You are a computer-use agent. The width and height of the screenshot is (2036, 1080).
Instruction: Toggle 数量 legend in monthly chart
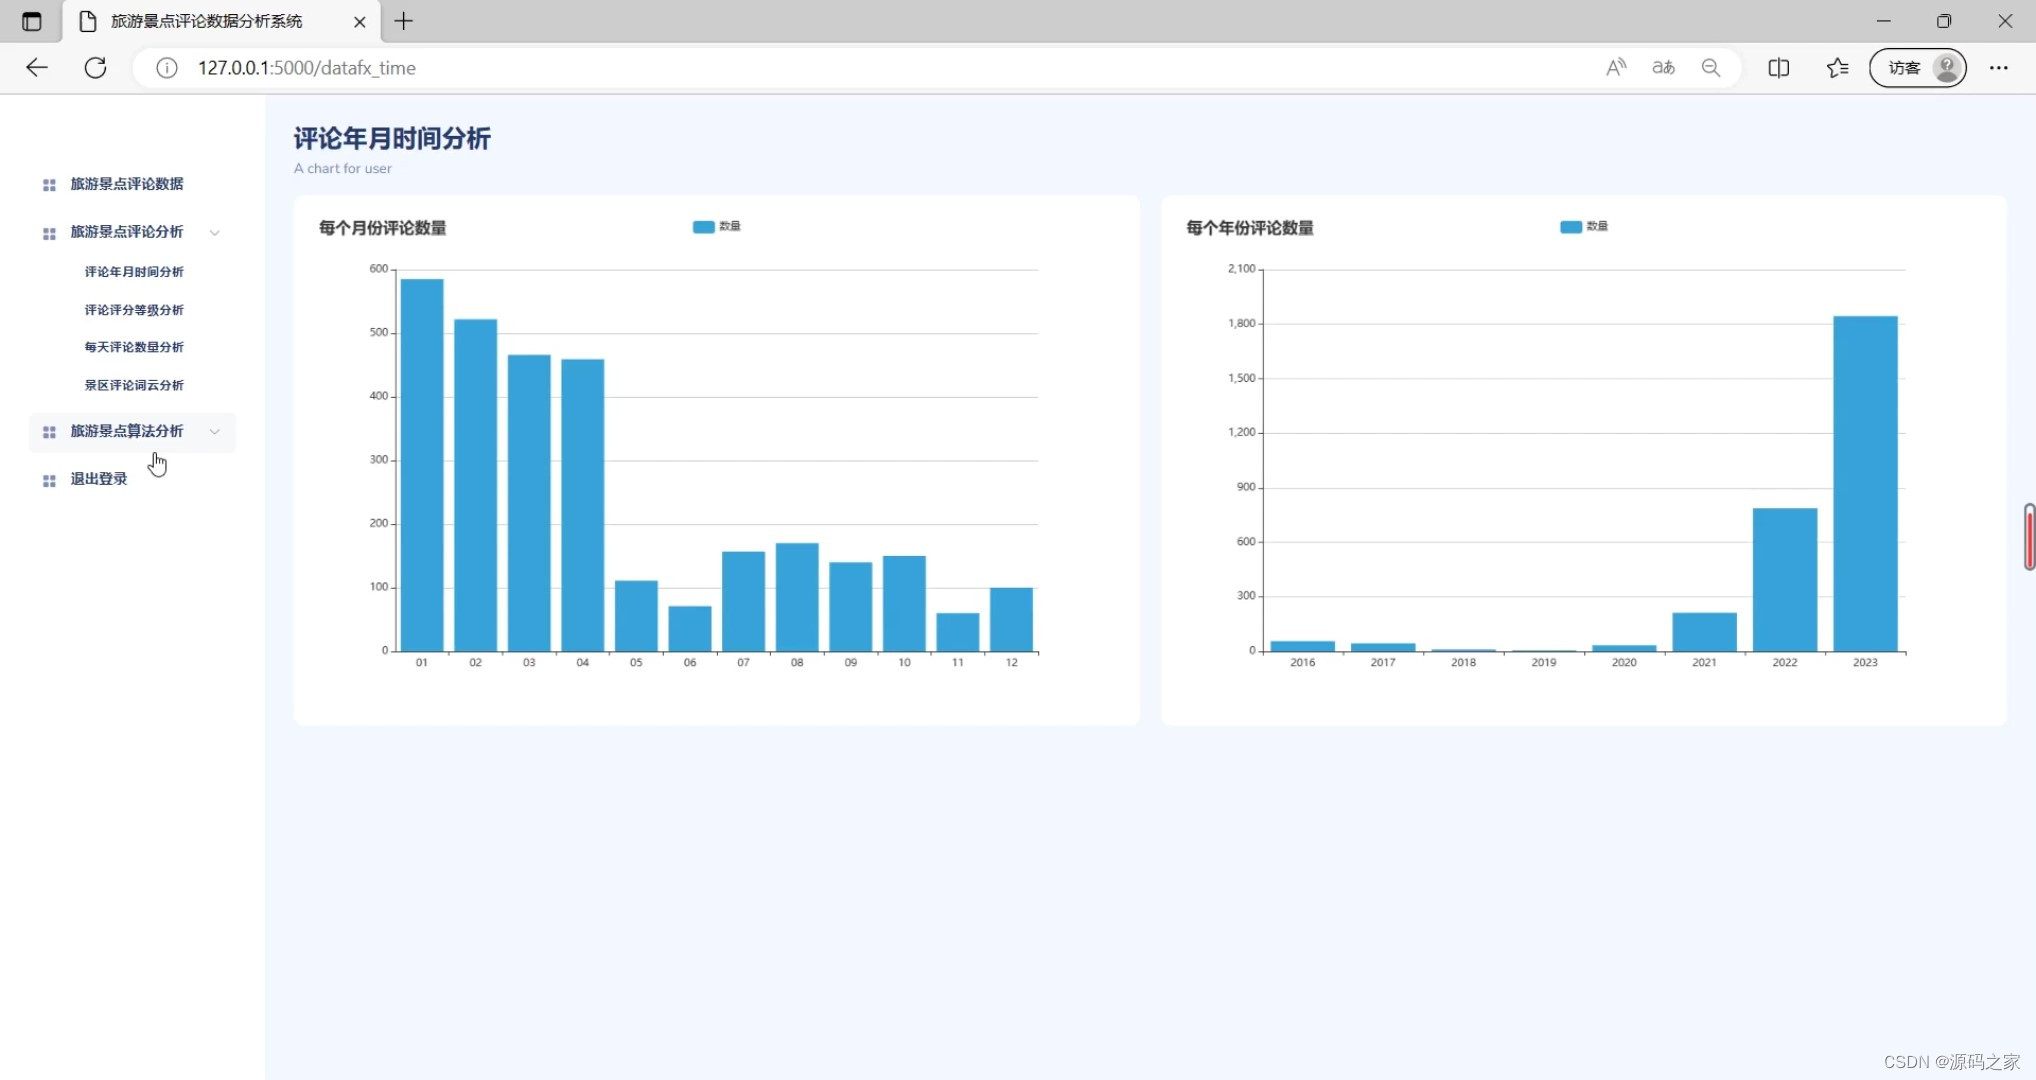(716, 227)
